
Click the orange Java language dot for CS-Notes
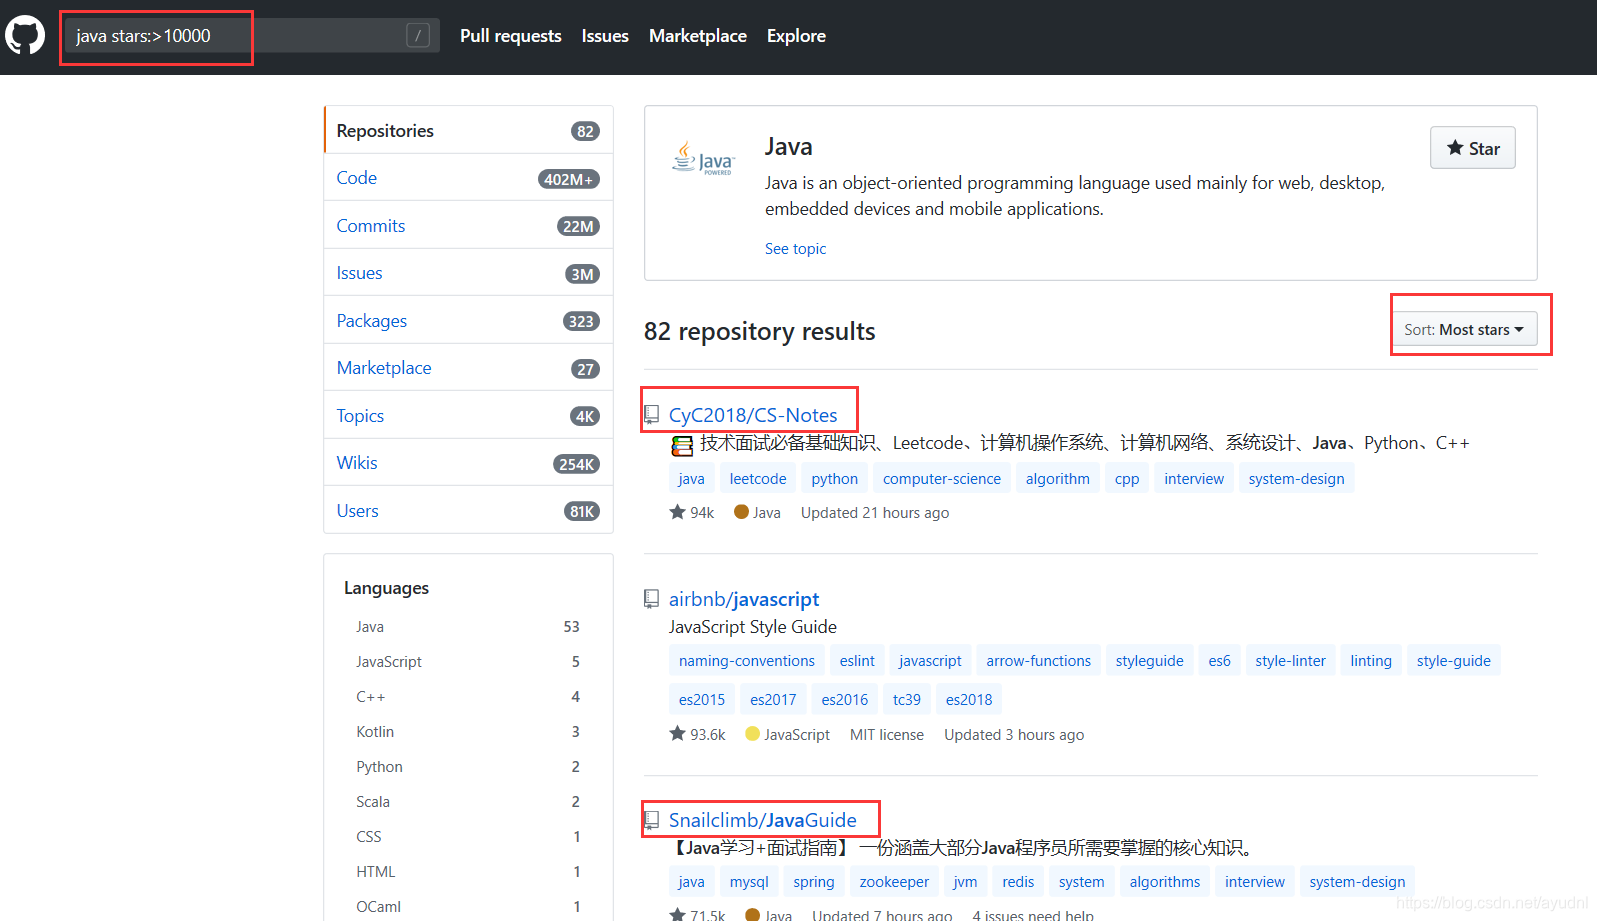coord(741,512)
